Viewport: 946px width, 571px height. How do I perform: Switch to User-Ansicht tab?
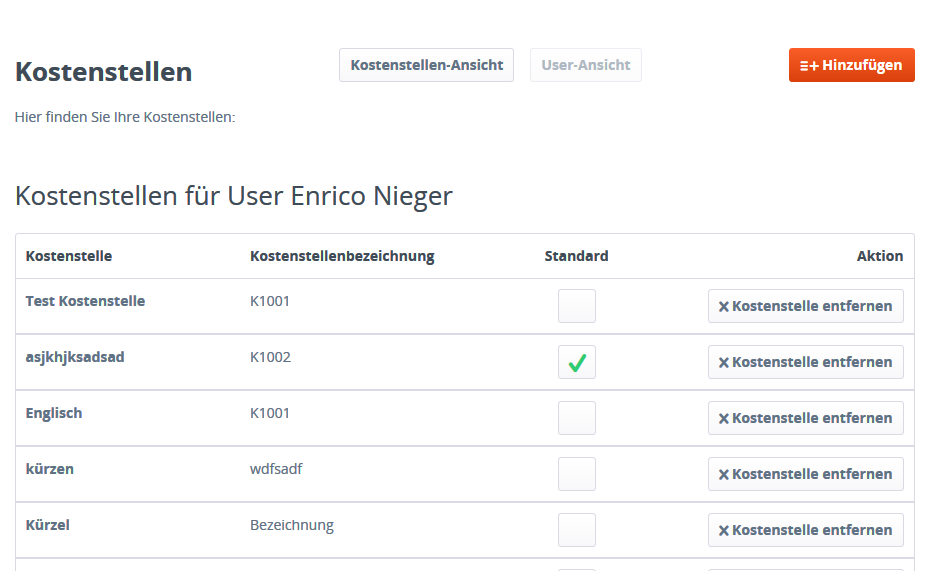click(585, 65)
